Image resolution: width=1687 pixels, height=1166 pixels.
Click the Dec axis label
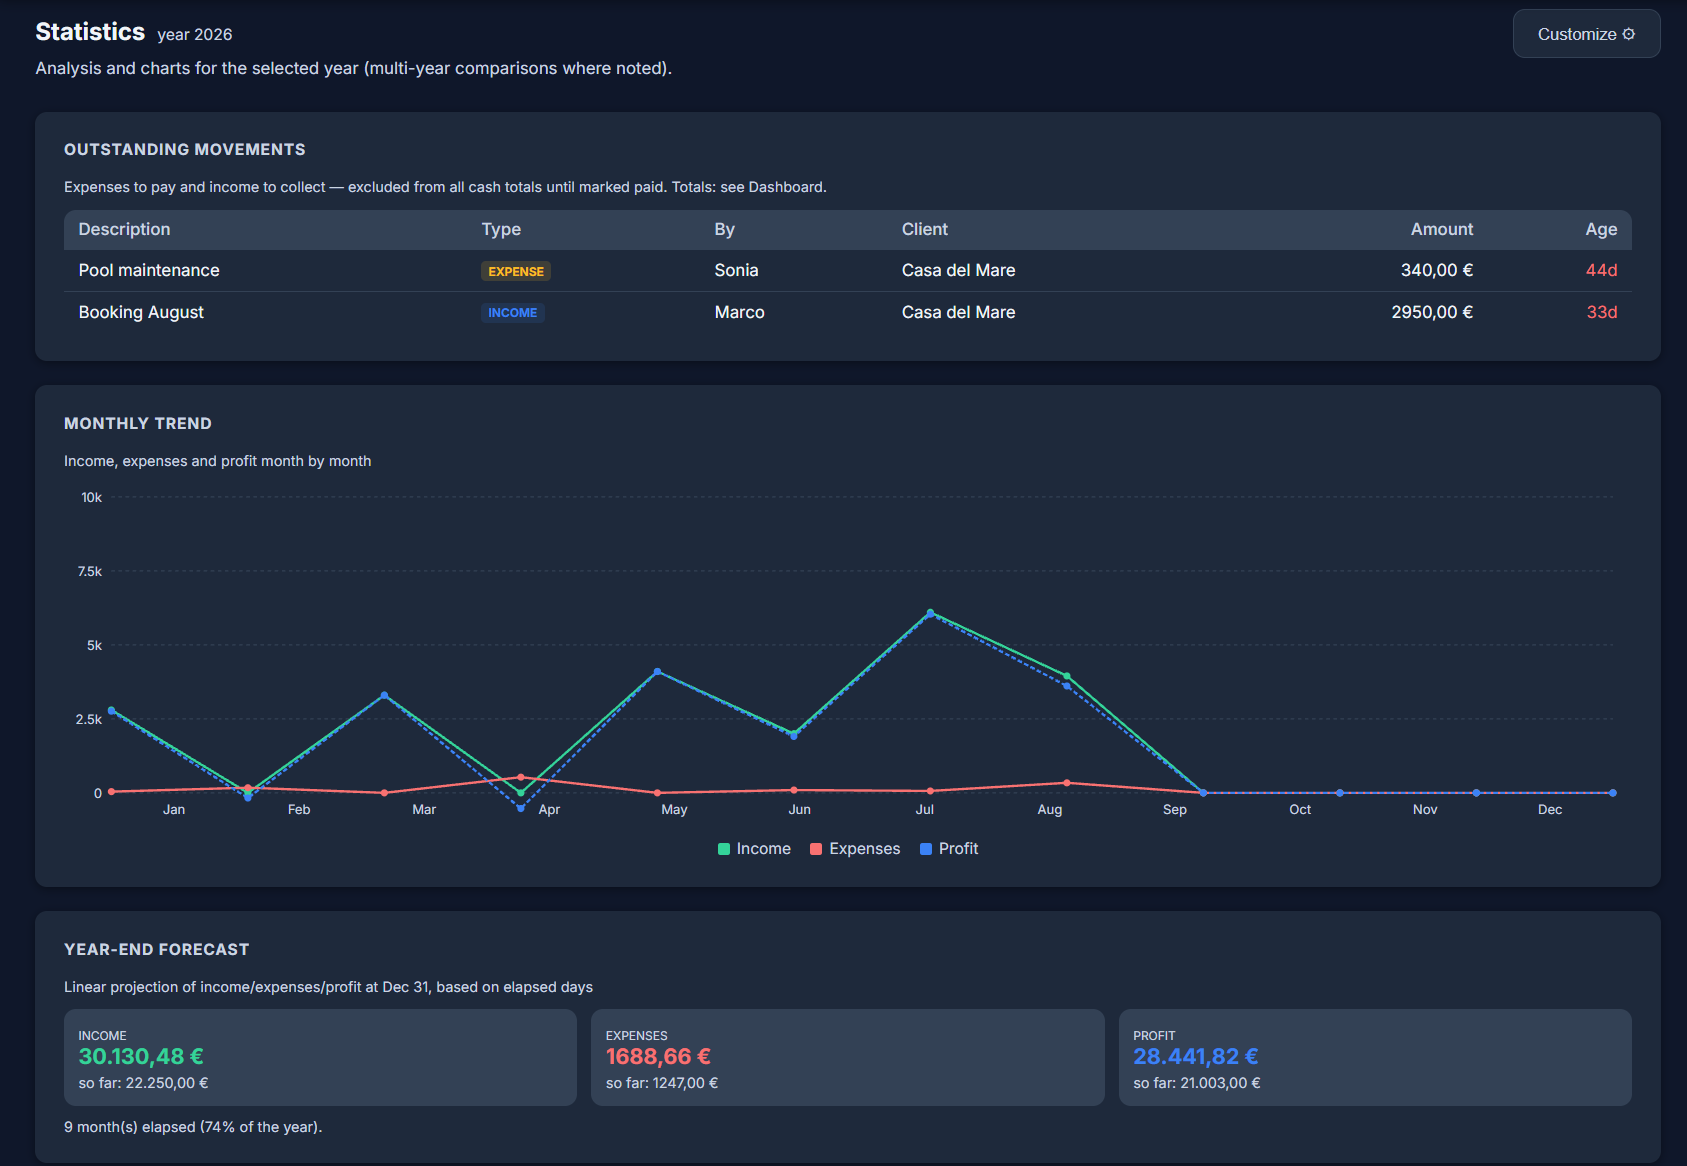[x=1550, y=809]
